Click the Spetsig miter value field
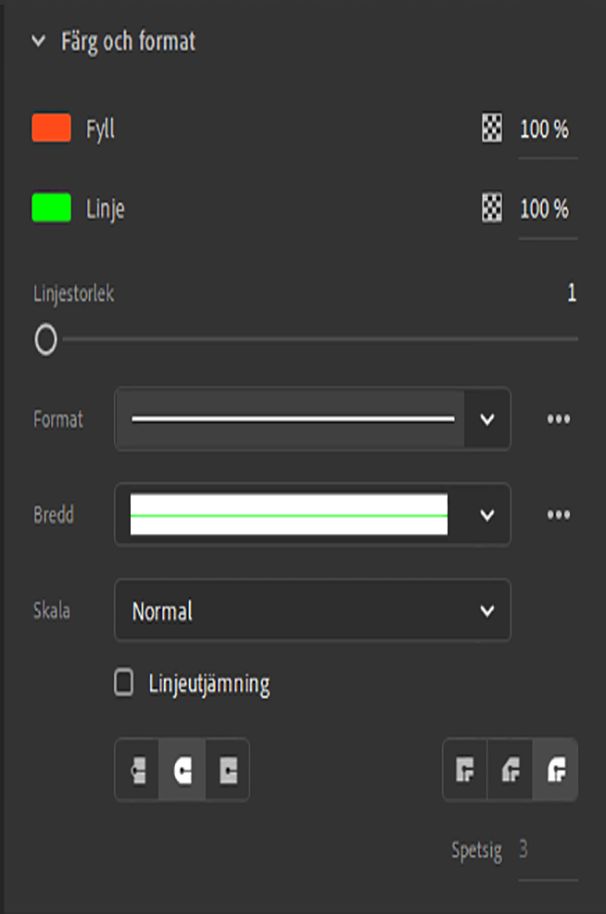This screenshot has width=606, height=914. [x=543, y=850]
